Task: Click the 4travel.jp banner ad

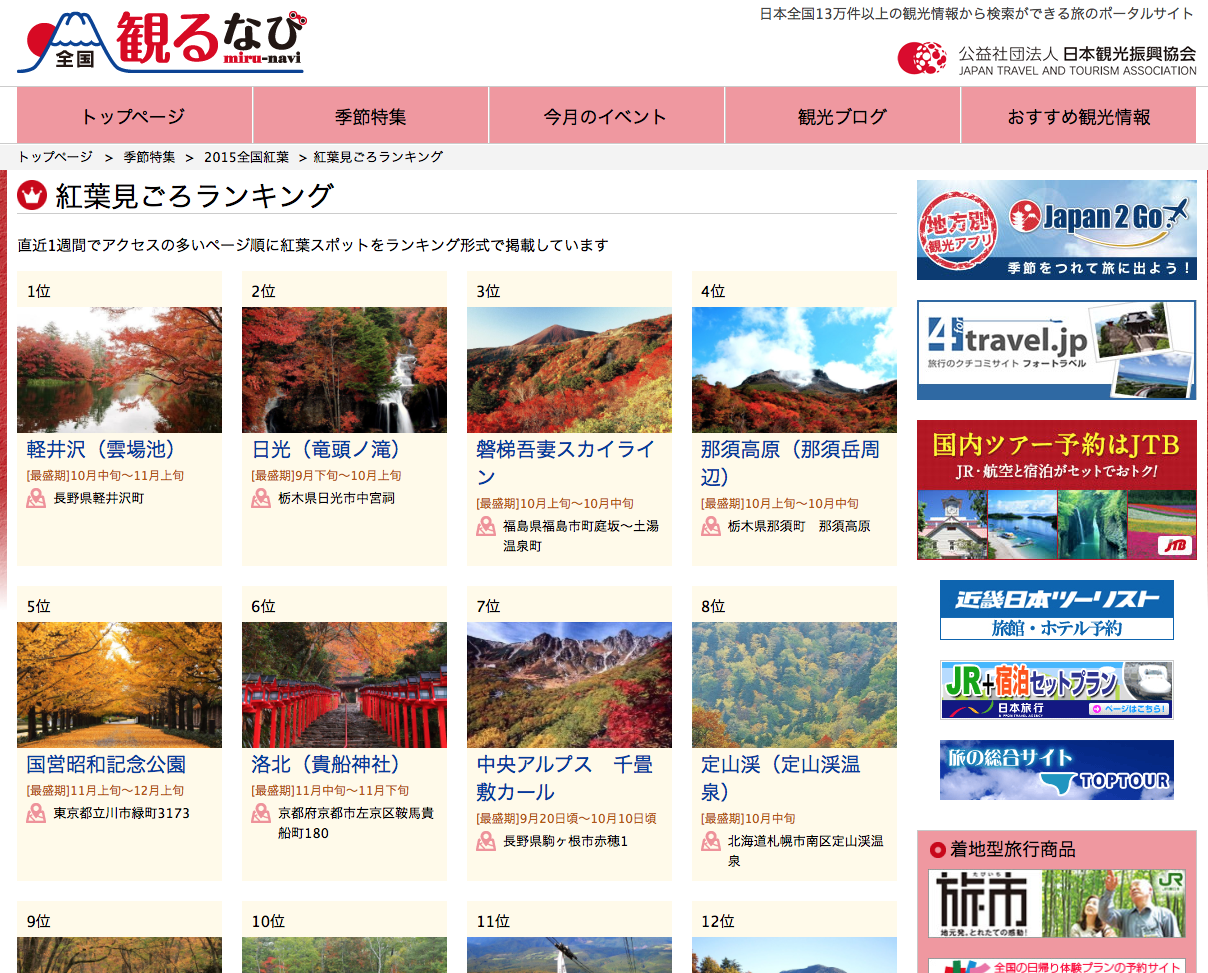Action: coord(1056,349)
